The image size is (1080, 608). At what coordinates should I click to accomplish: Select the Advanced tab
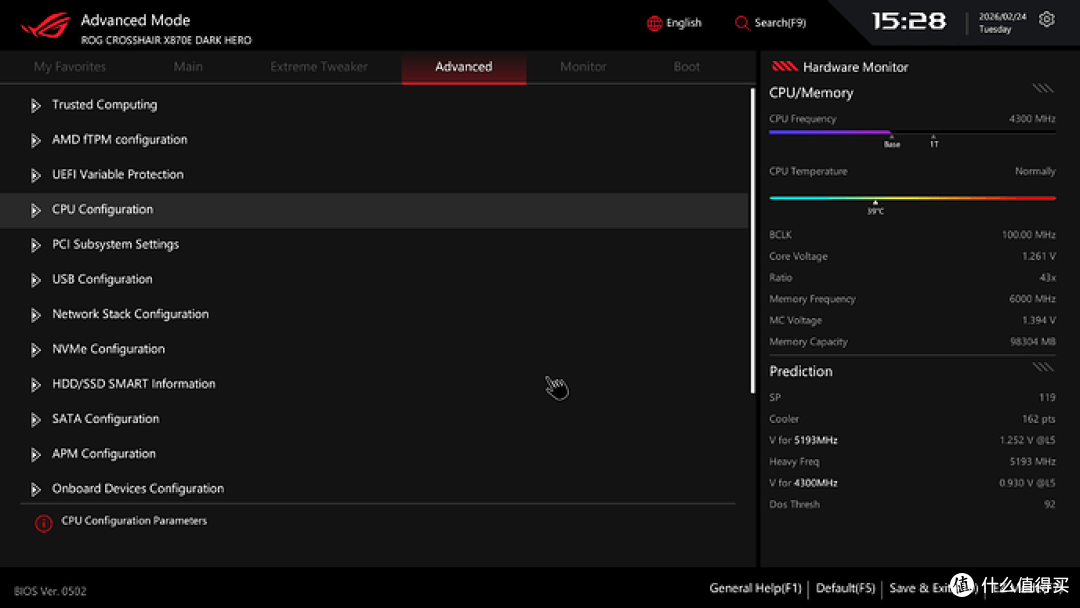tap(464, 67)
